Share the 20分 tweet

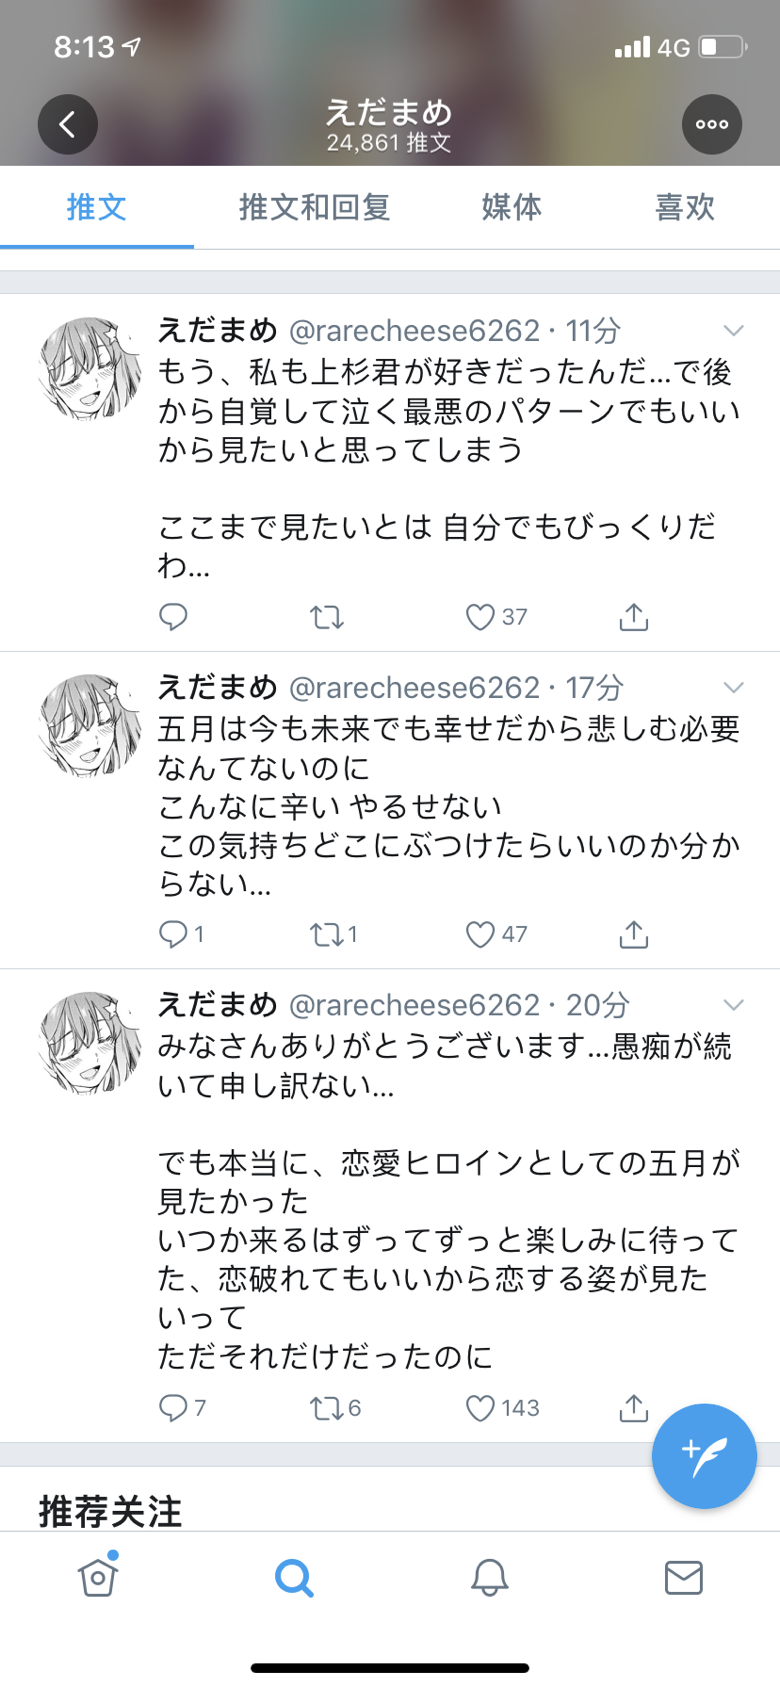tap(634, 1408)
